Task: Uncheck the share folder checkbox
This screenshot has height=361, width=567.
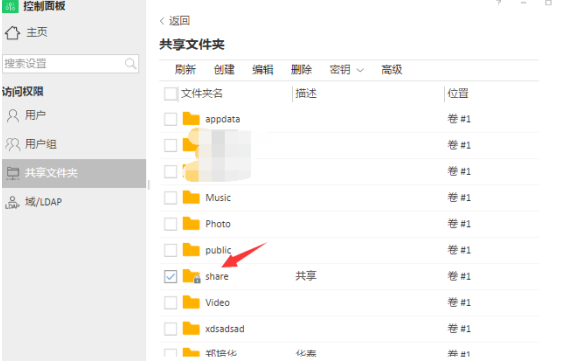Action: point(170,276)
